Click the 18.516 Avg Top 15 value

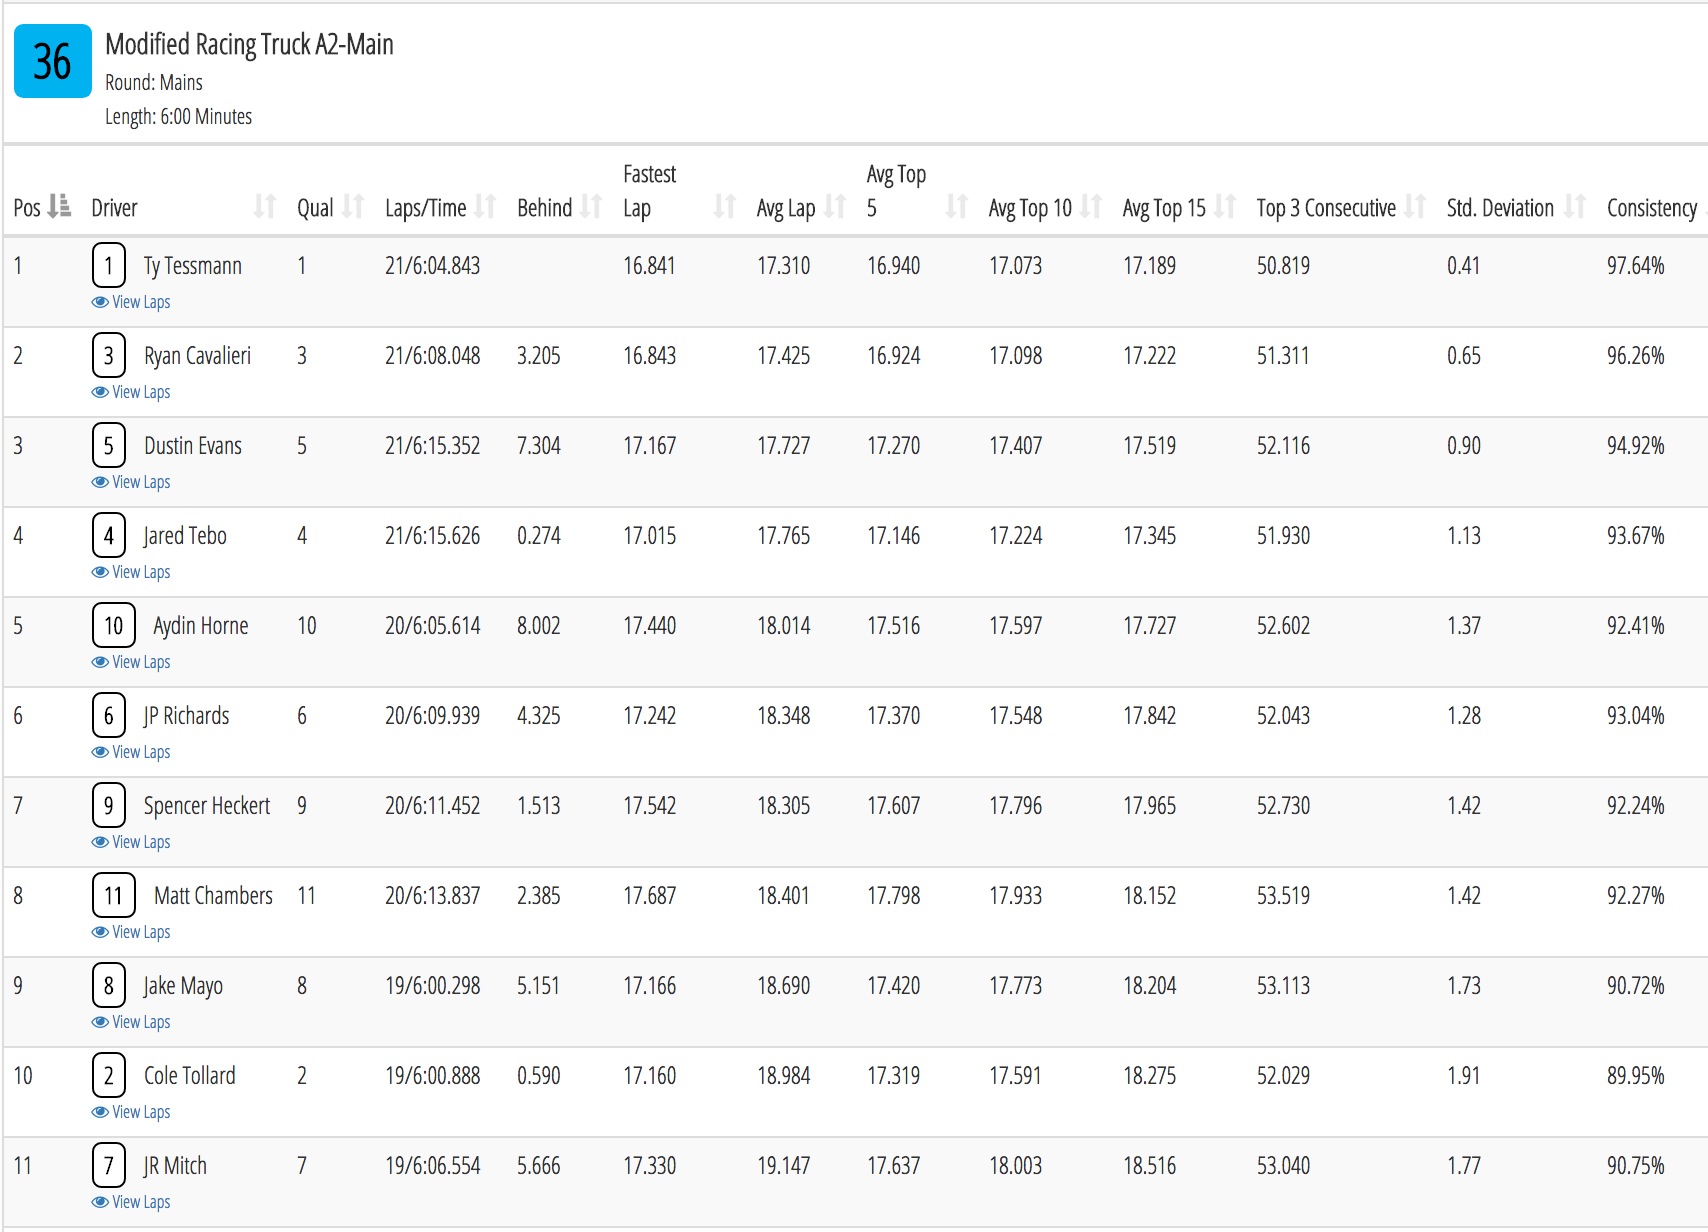[1150, 1166]
